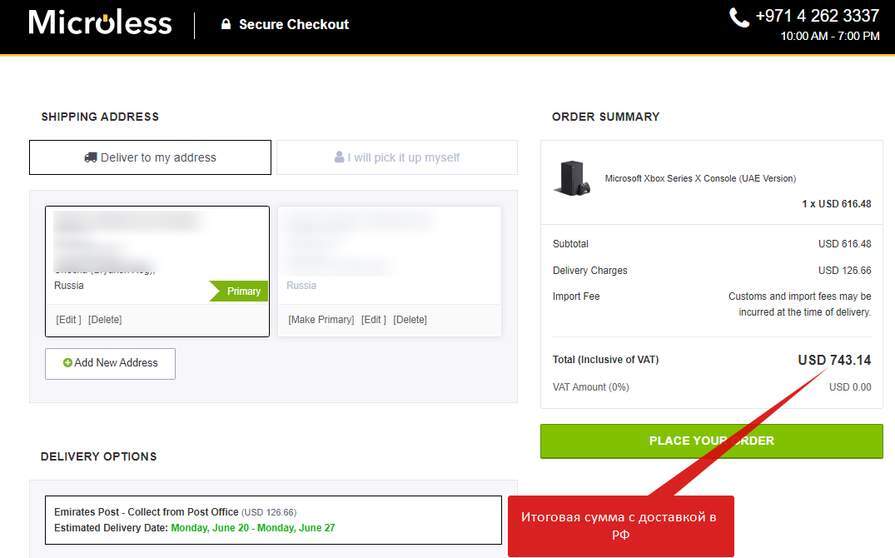Delete the primary shipping address
895x558 pixels.
click(x=105, y=320)
